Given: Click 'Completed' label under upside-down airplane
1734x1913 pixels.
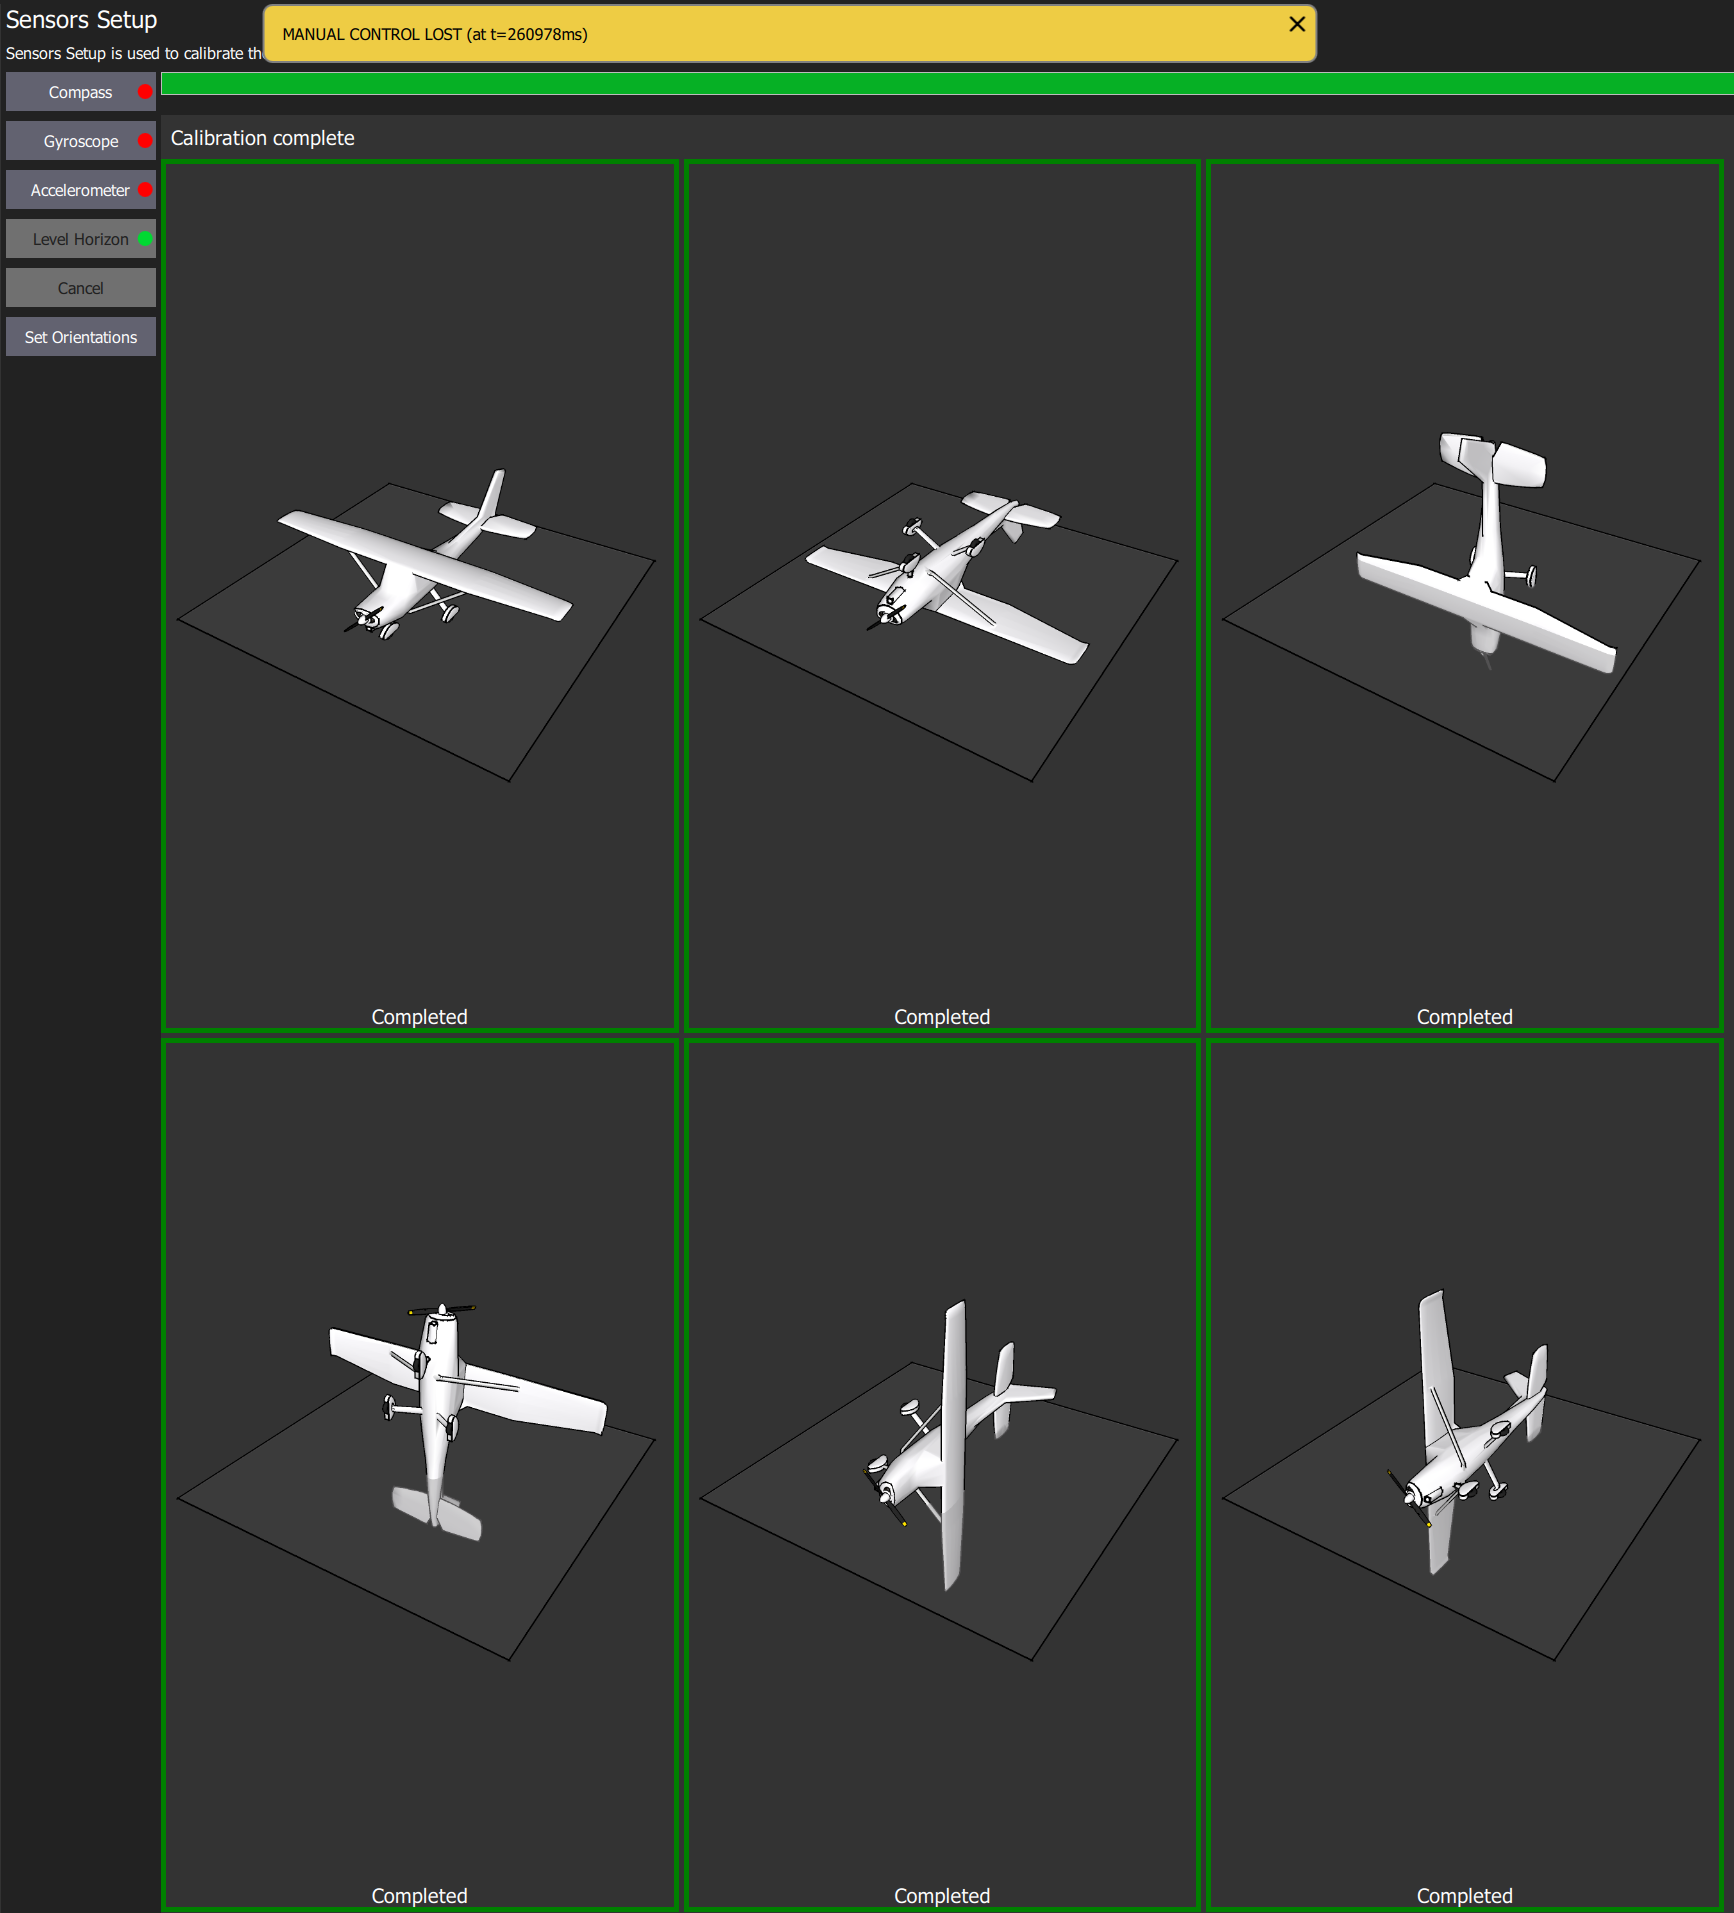Looking at the screenshot, I should [x=942, y=1016].
